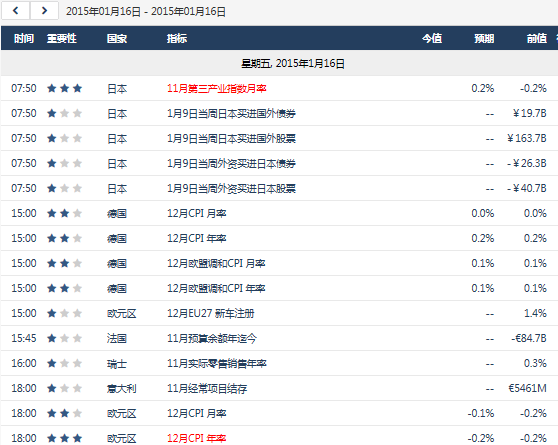Click country 欧元区 in the 新车注册 row
Viewport: 558px width, 445px height.
click(x=121, y=313)
